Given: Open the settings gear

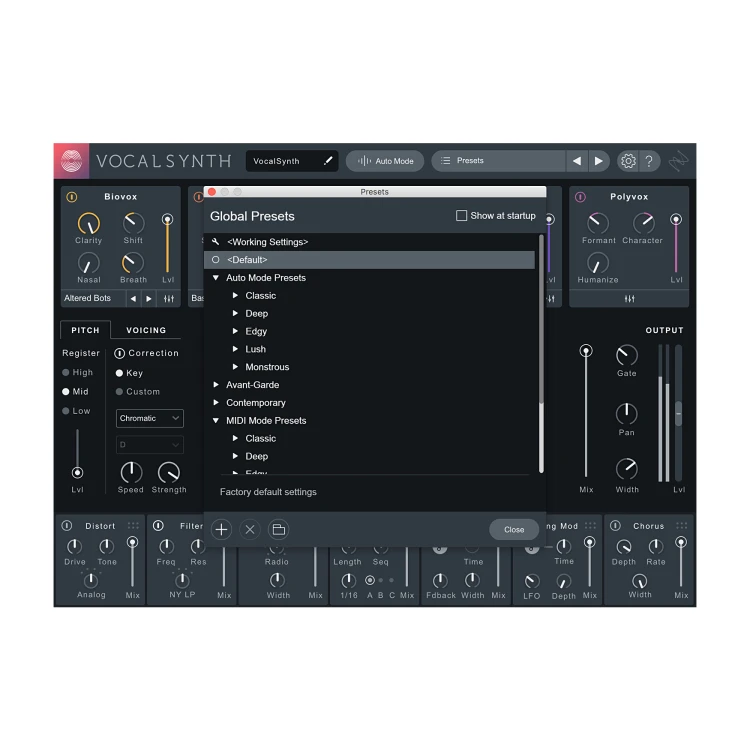Looking at the screenshot, I should 628,161.
